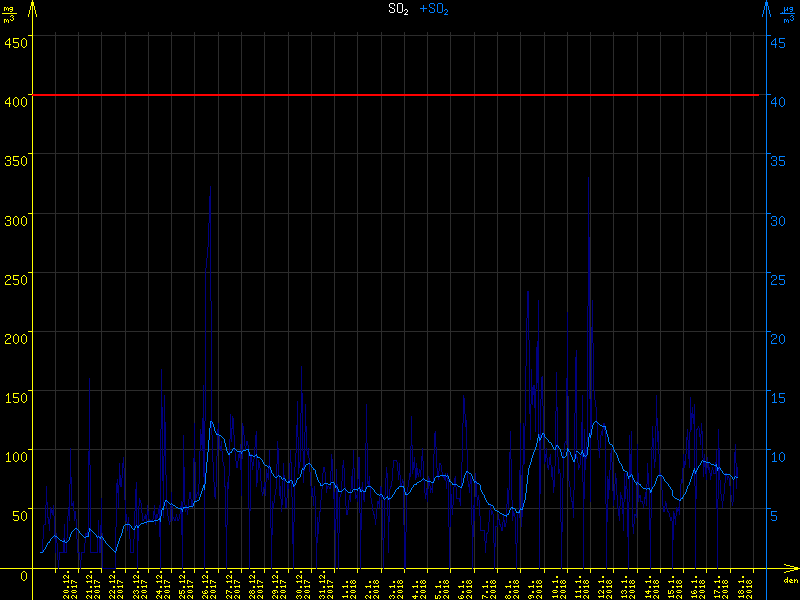800x600 pixels.
Task: Select the white SO2 legend label
Action: (x=398, y=9)
